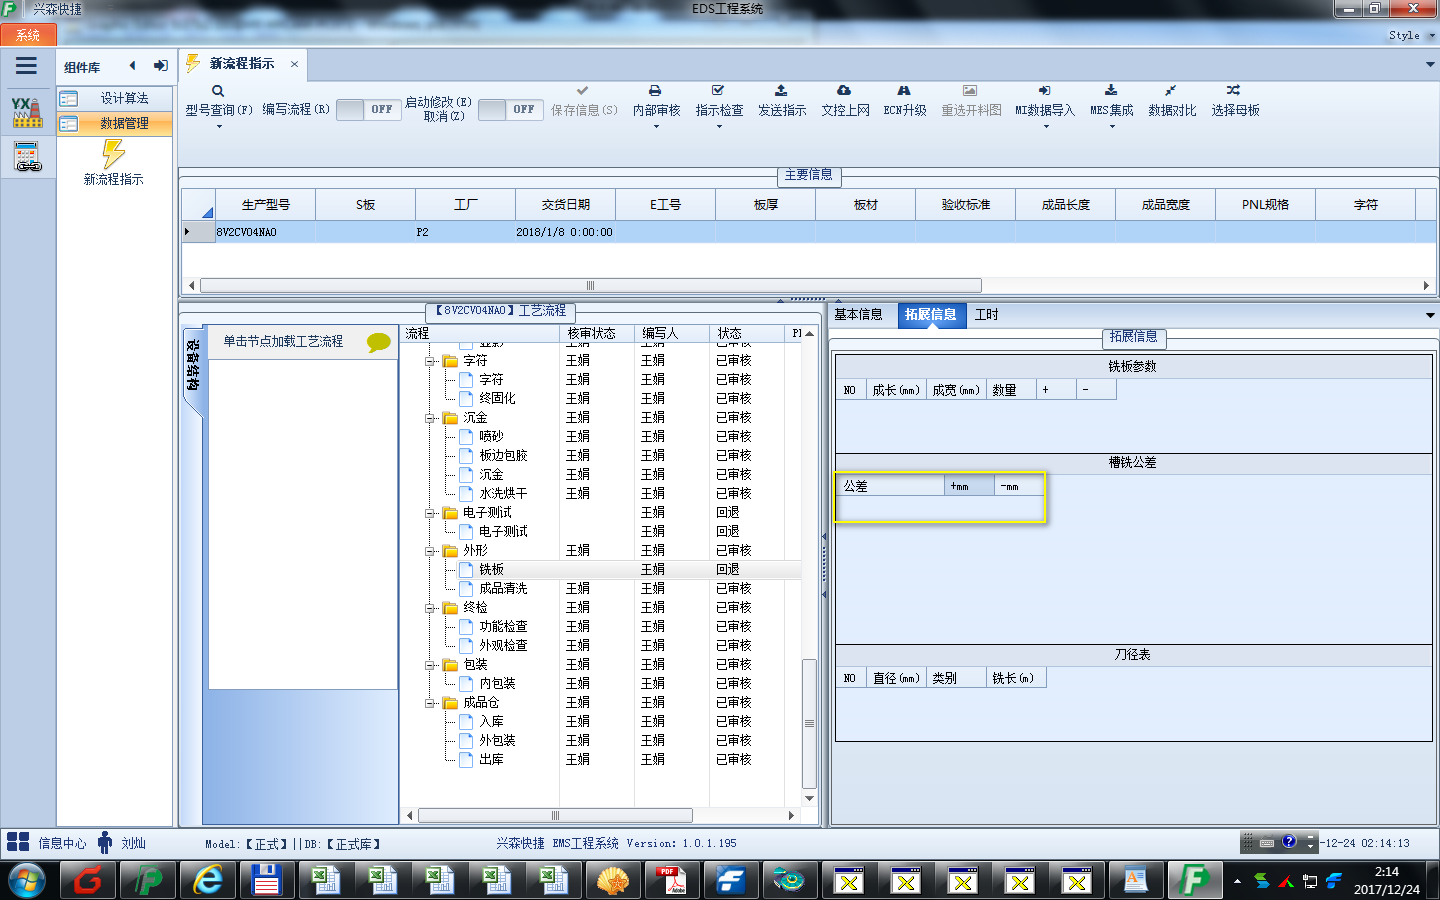Collapse 字符 folder node
Image resolution: width=1440 pixels, height=900 pixels.
430,361
